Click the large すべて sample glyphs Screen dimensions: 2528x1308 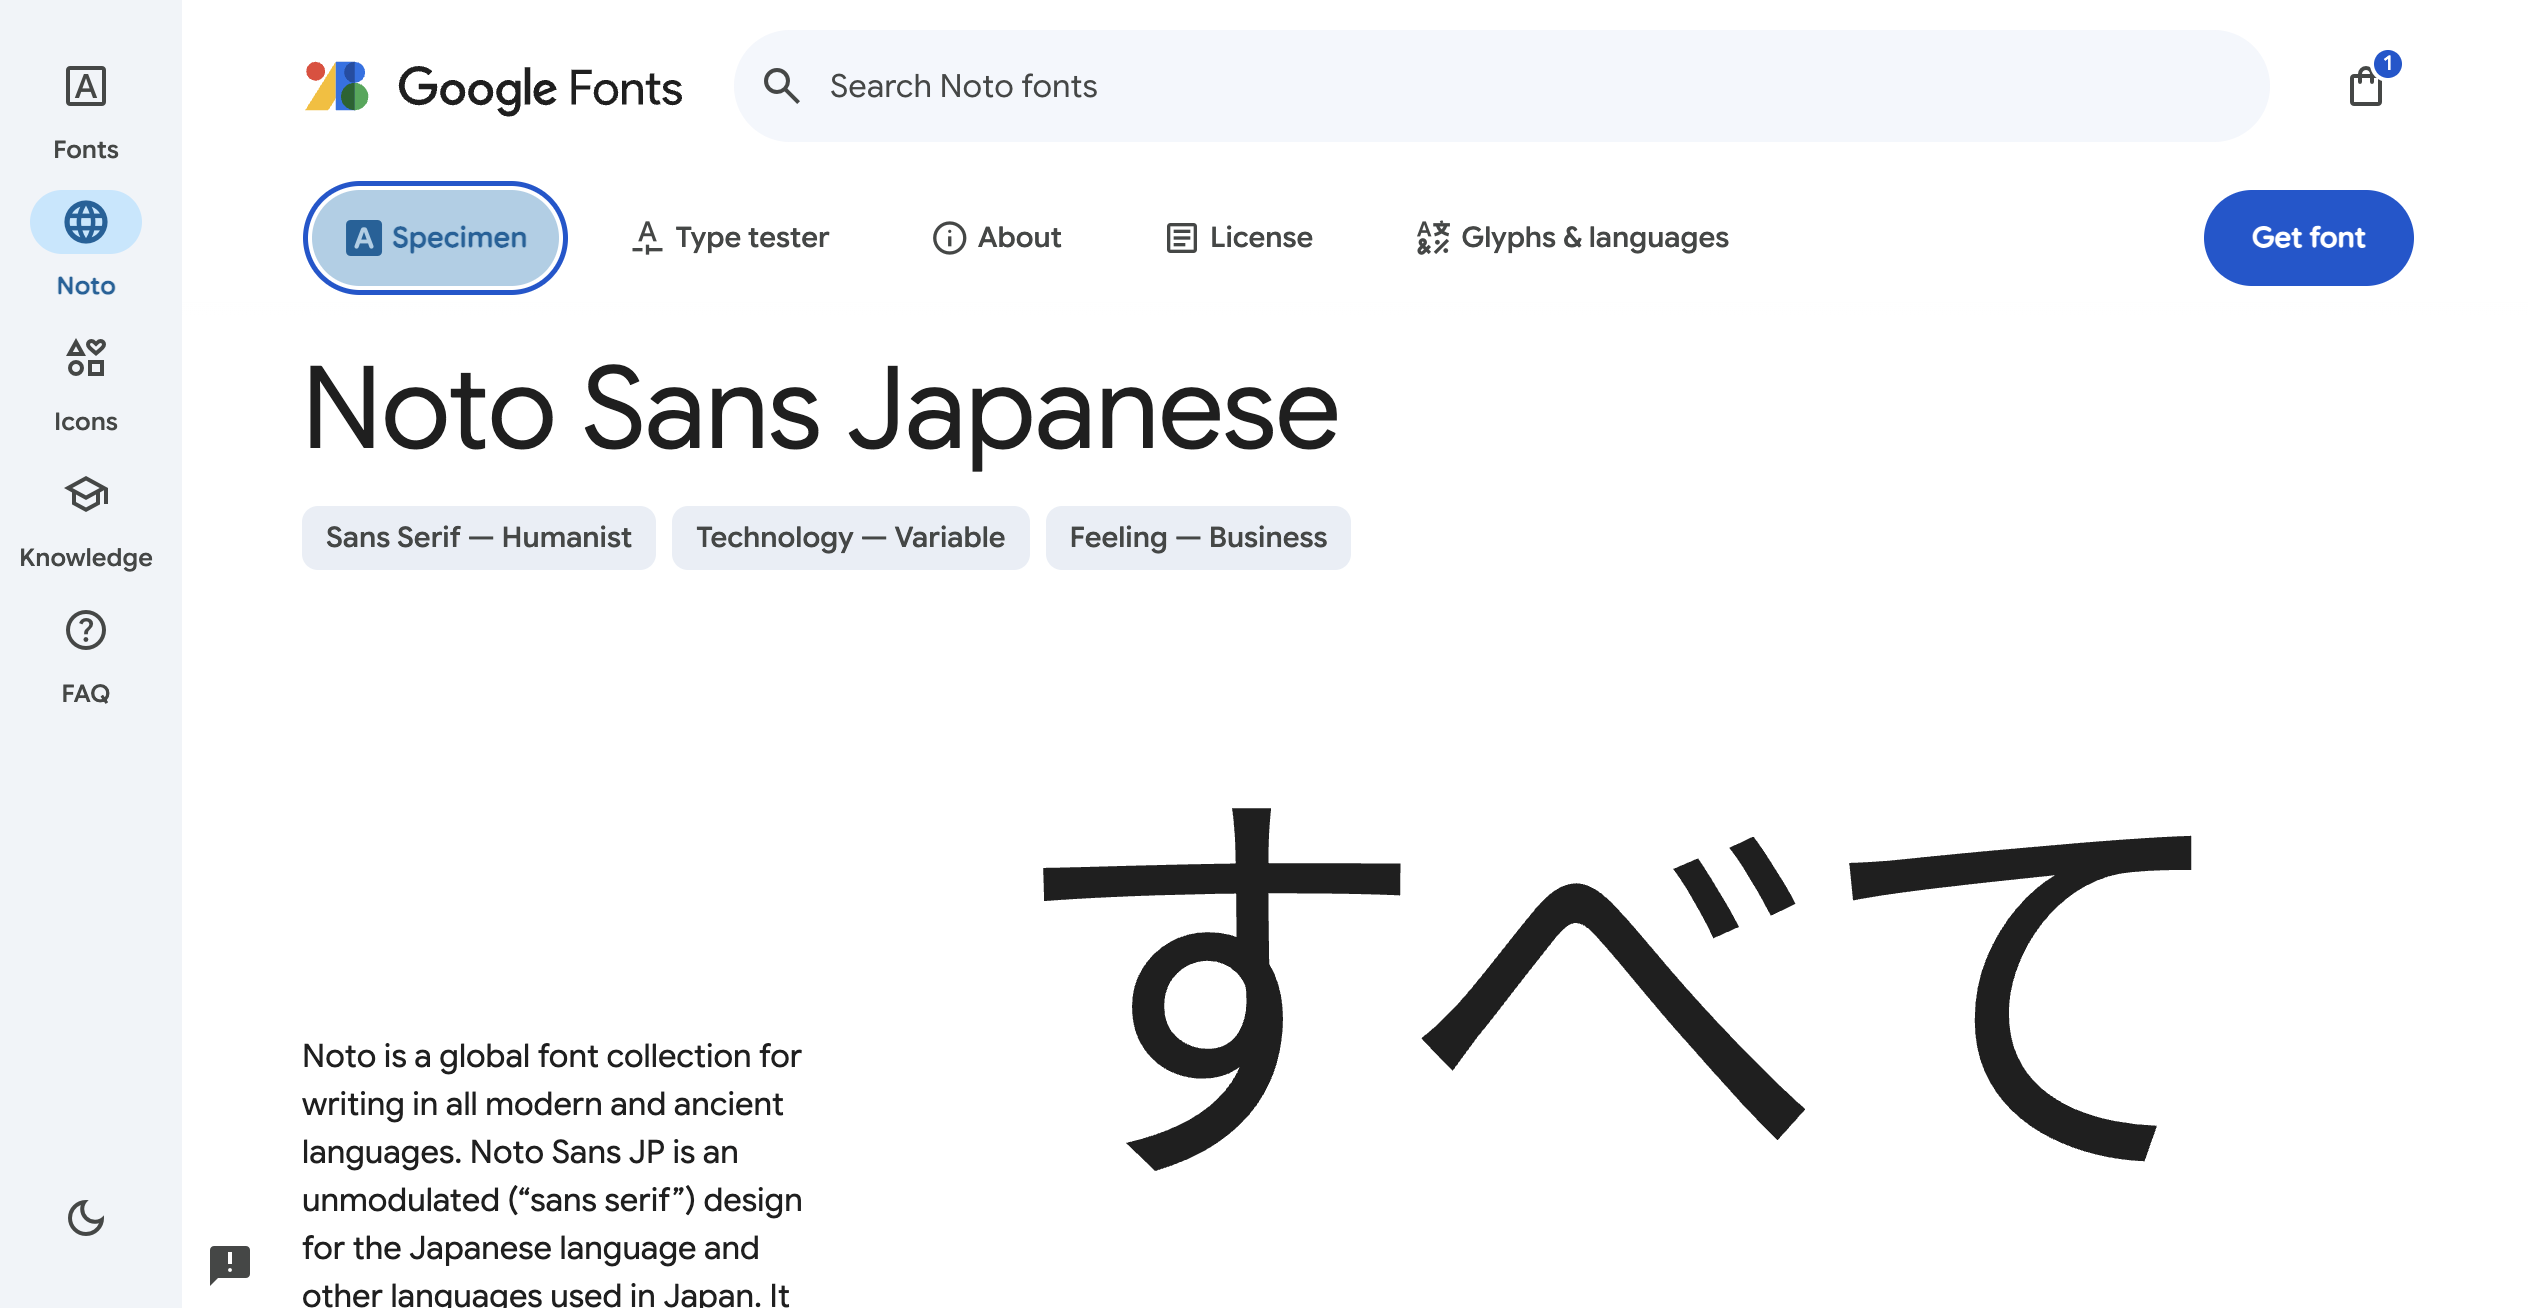click(1617, 988)
